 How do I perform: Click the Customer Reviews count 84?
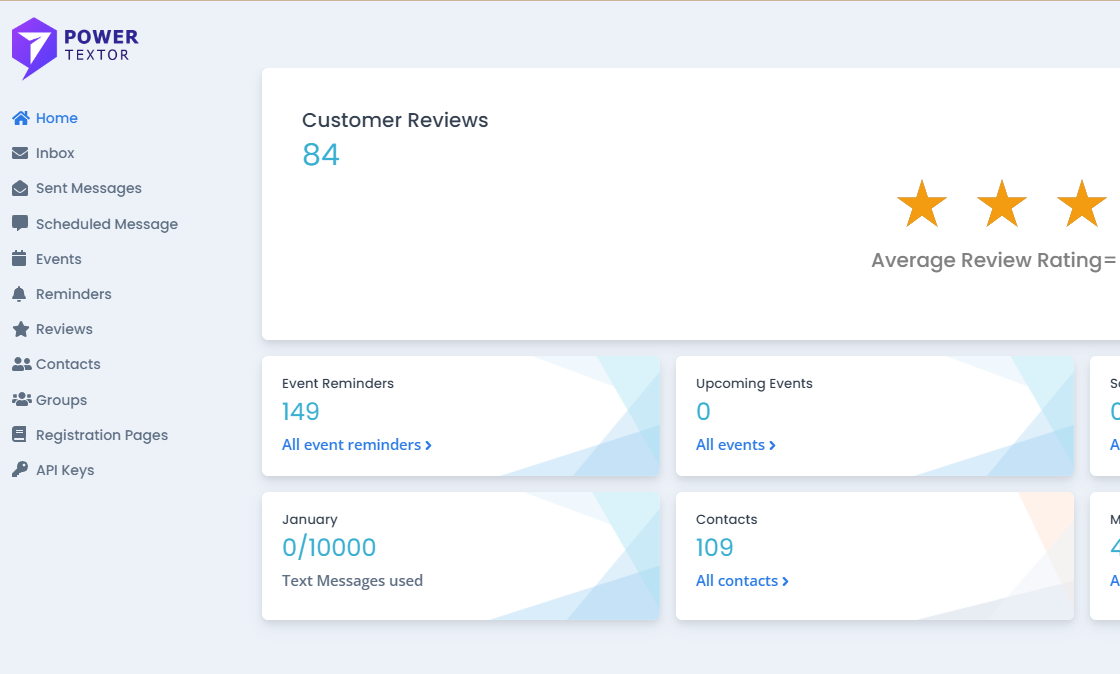pyautogui.click(x=321, y=155)
